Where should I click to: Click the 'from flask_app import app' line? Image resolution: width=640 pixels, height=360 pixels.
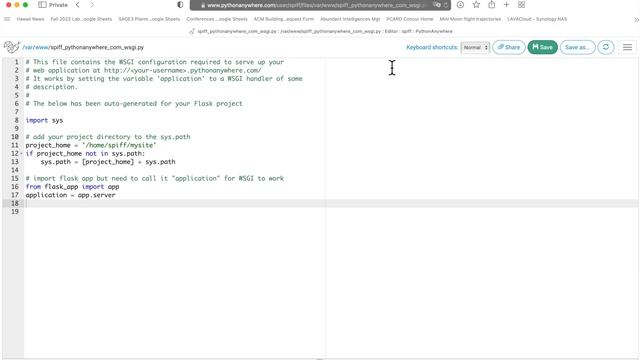point(72,187)
